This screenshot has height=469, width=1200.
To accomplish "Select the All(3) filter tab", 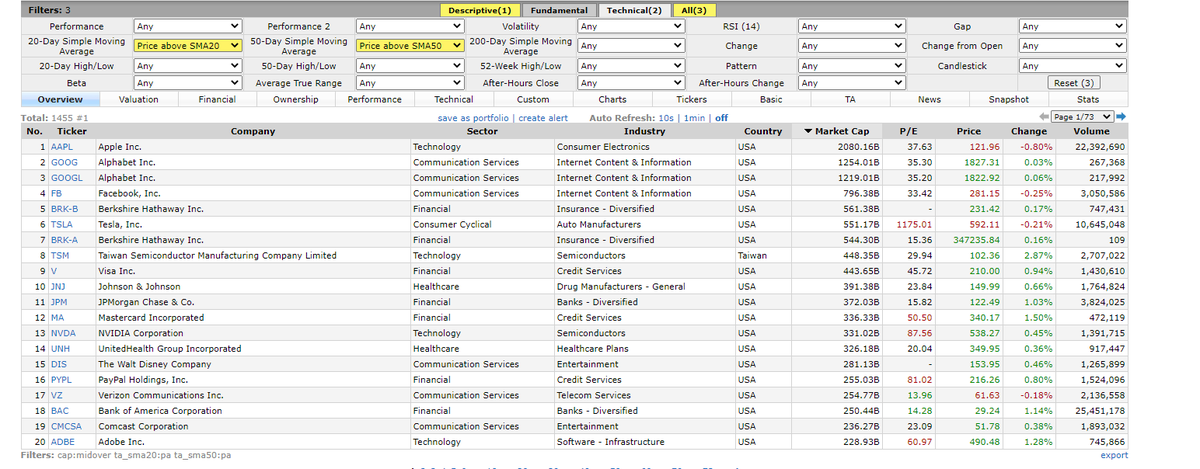I will click(x=692, y=10).
